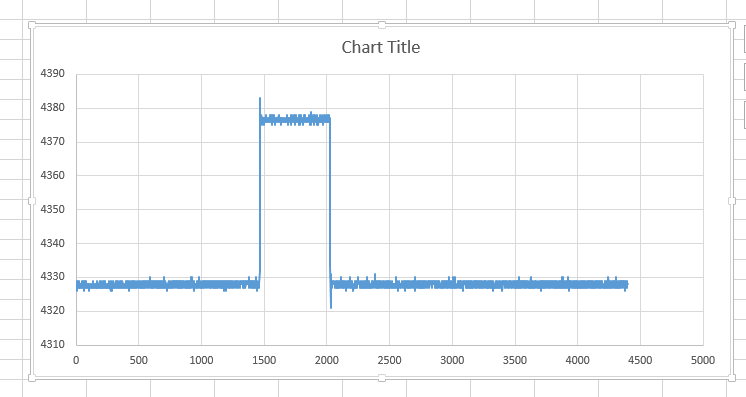Click the 4350 vertical axis label
Viewport: 746px width, 397px height.
52,208
